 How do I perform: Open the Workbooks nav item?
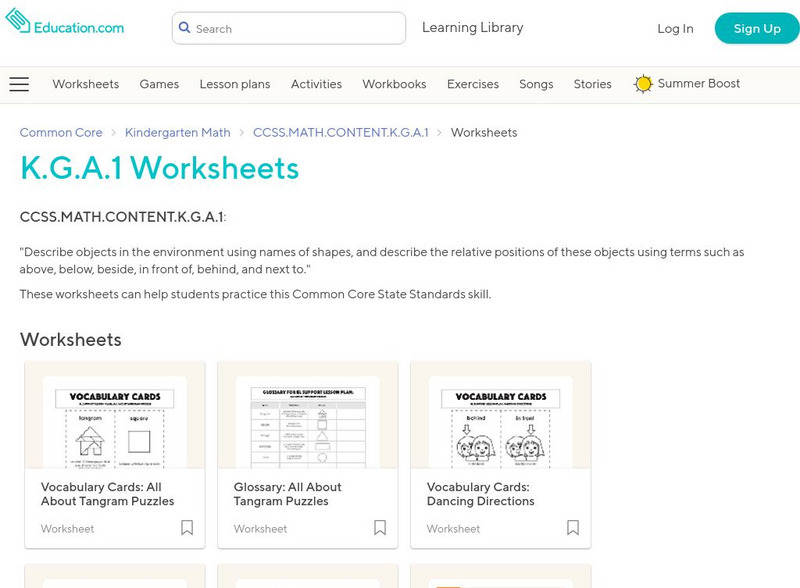point(394,84)
